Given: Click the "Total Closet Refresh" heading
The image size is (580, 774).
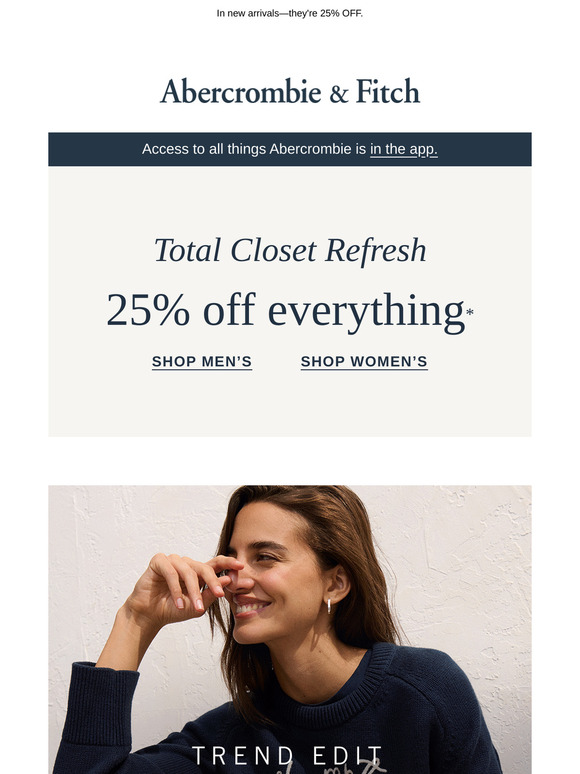Looking at the screenshot, I should point(290,250).
